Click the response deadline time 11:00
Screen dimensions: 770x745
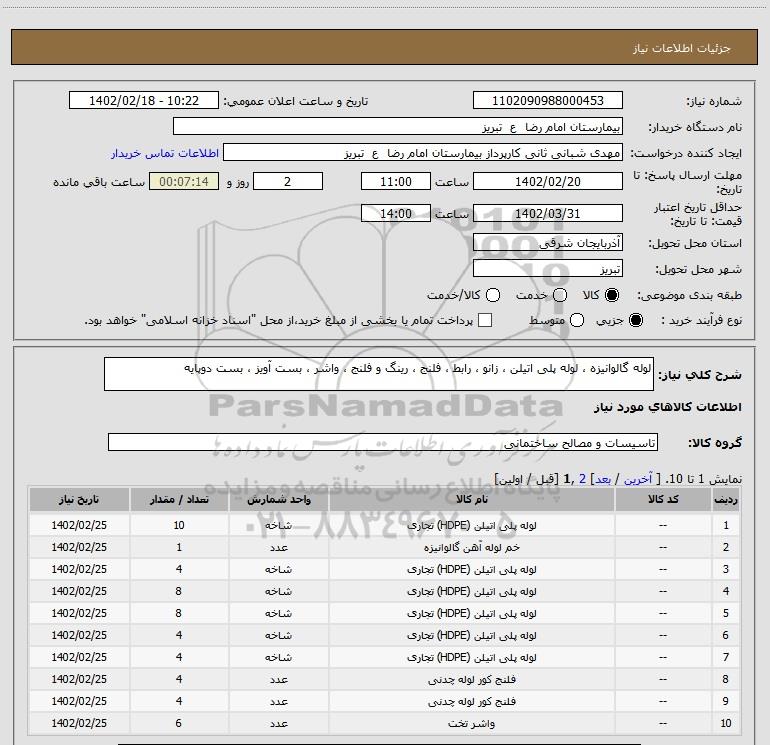coord(396,181)
